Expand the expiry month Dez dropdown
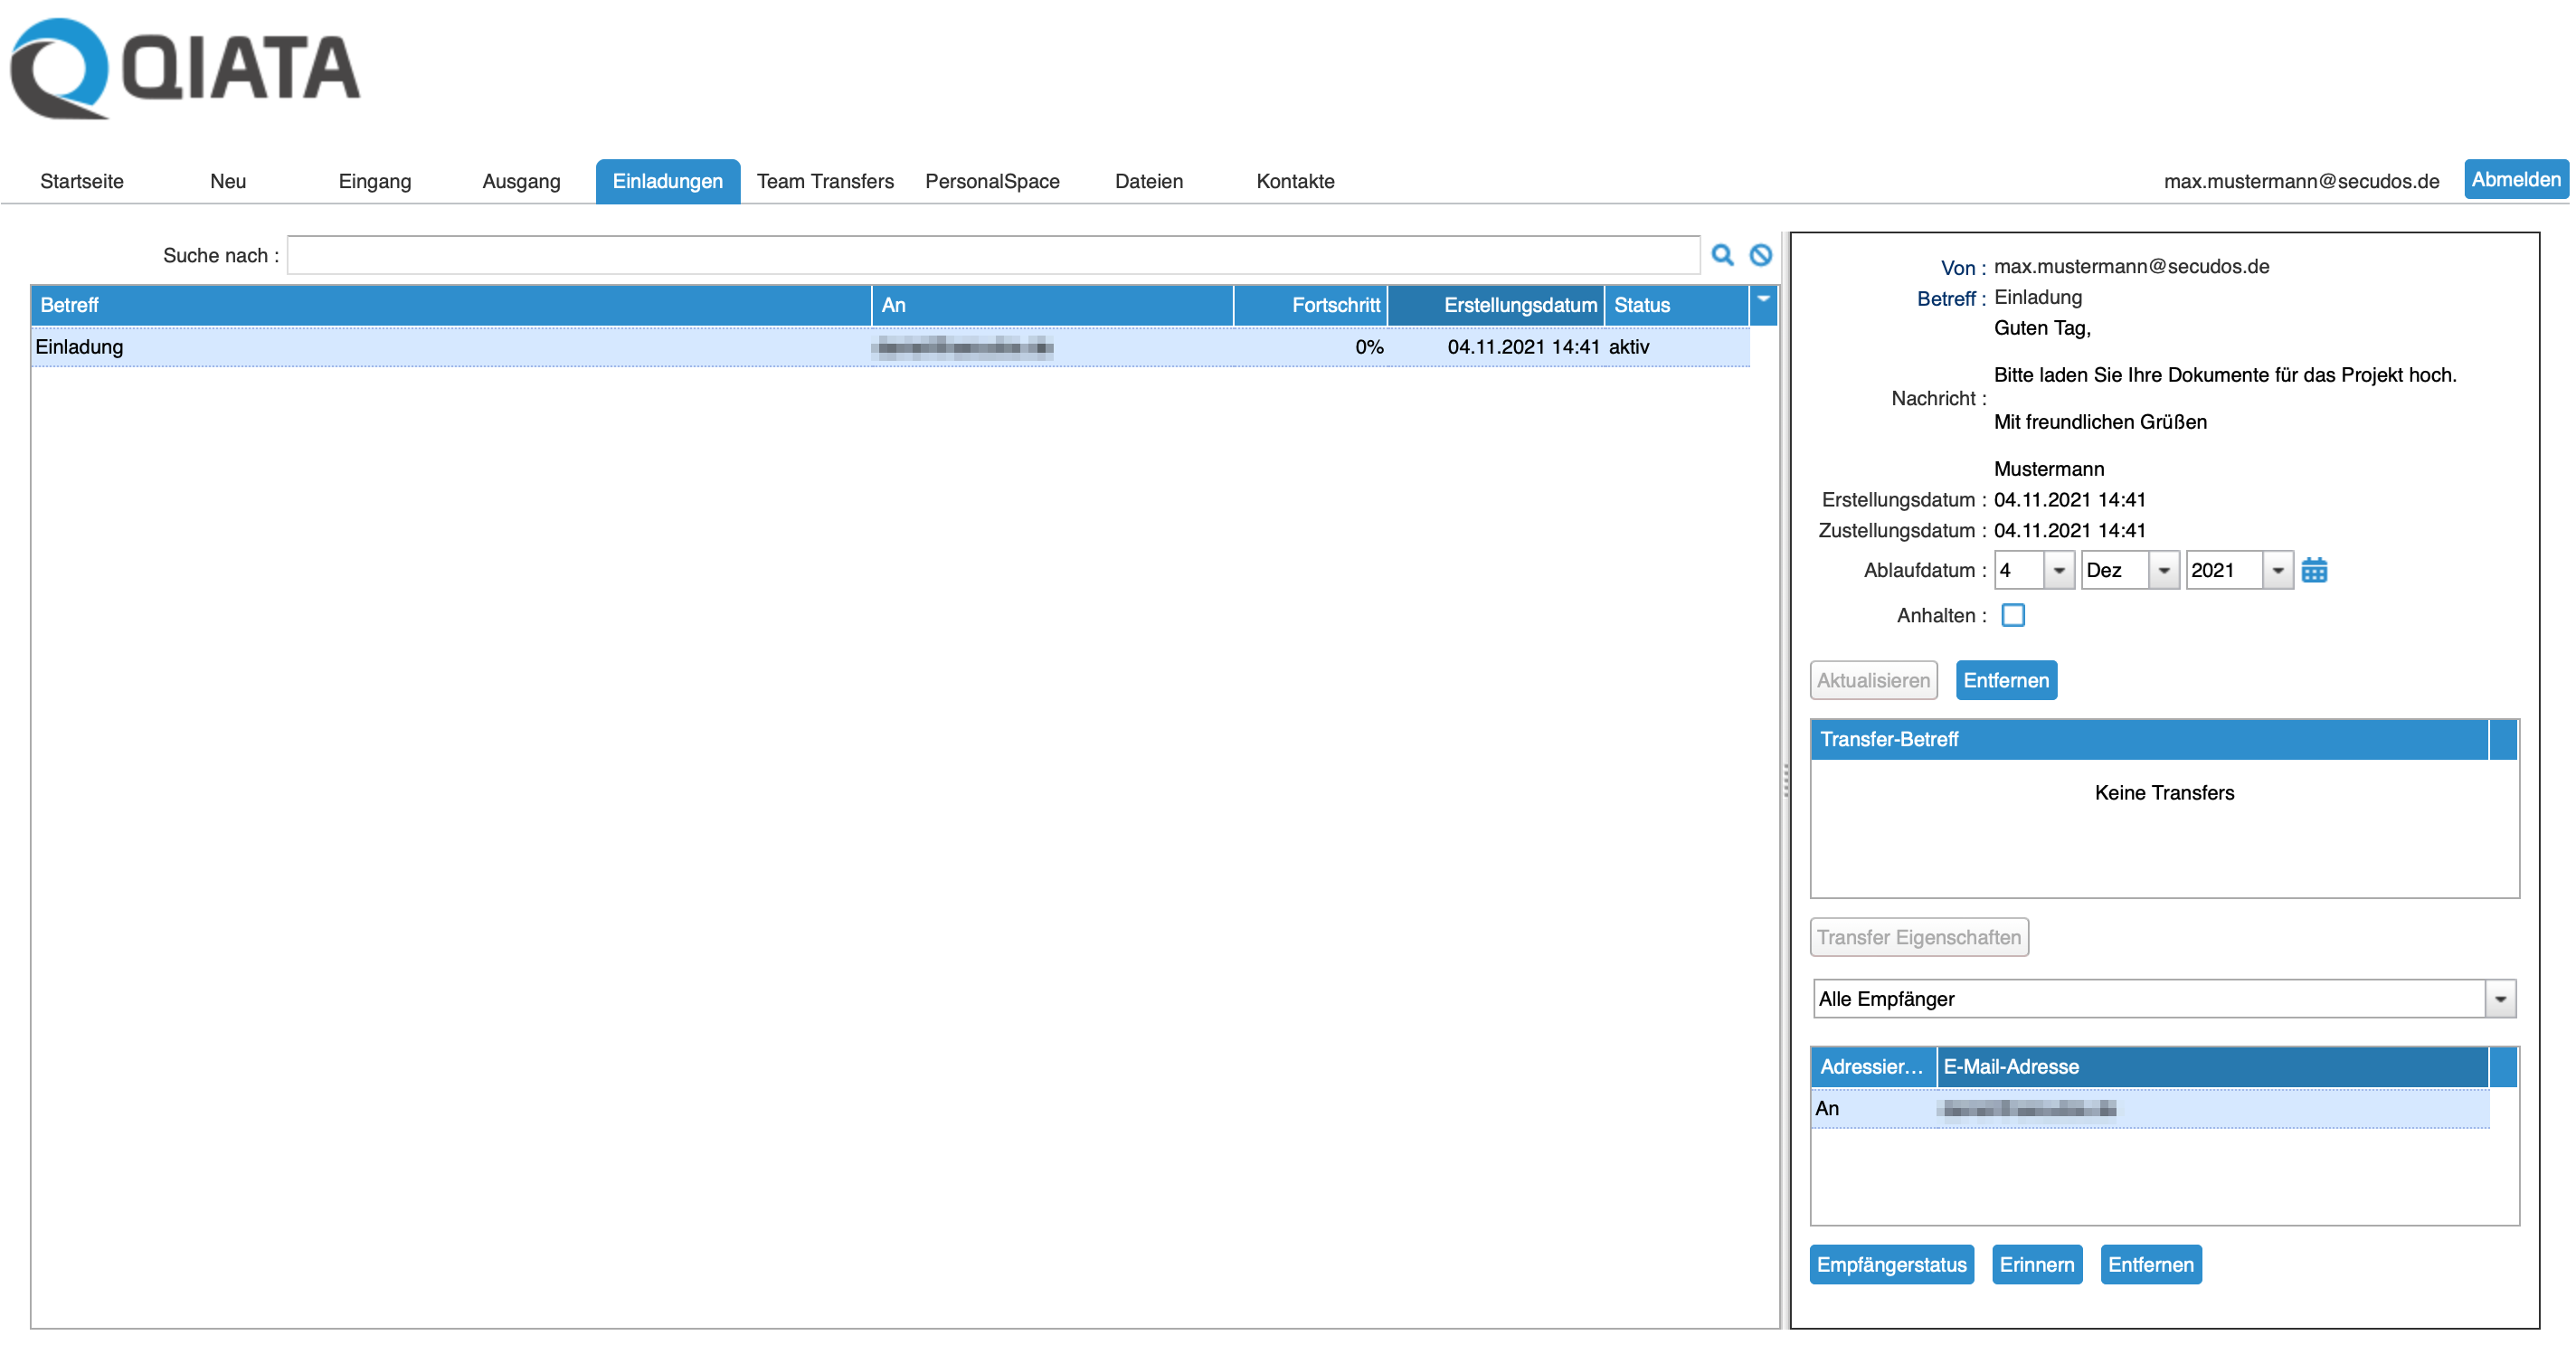The height and width of the screenshot is (1364, 2576). click(x=2163, y=570)
